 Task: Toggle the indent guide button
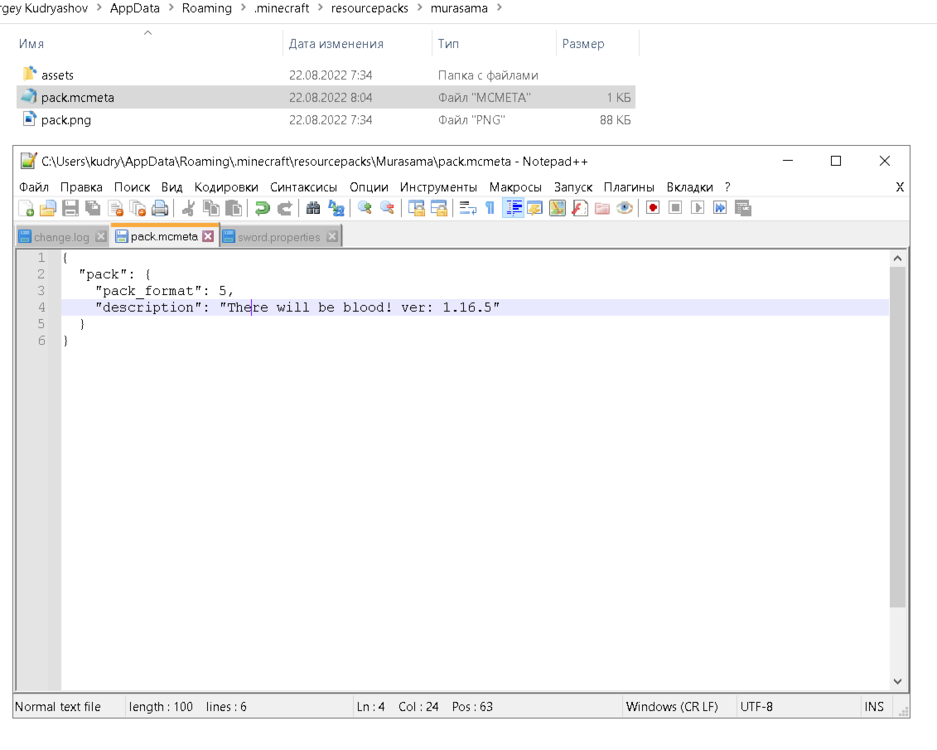513,208
